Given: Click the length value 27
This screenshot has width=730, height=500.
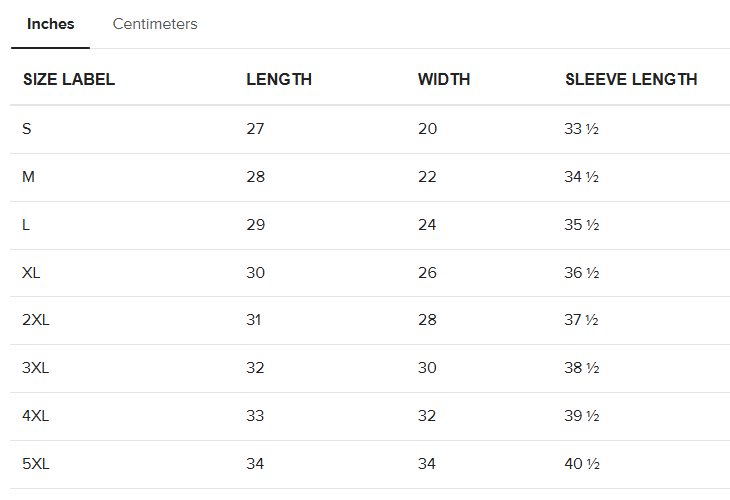Looking at the screenshot, I should 255,128.
